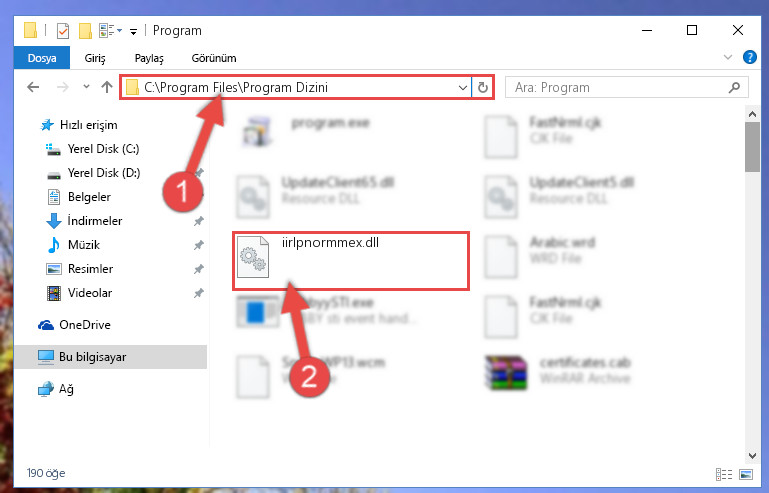Expand the ribbon with the chevron
This screenshot has width=769, height=493.
coord(728,57)
